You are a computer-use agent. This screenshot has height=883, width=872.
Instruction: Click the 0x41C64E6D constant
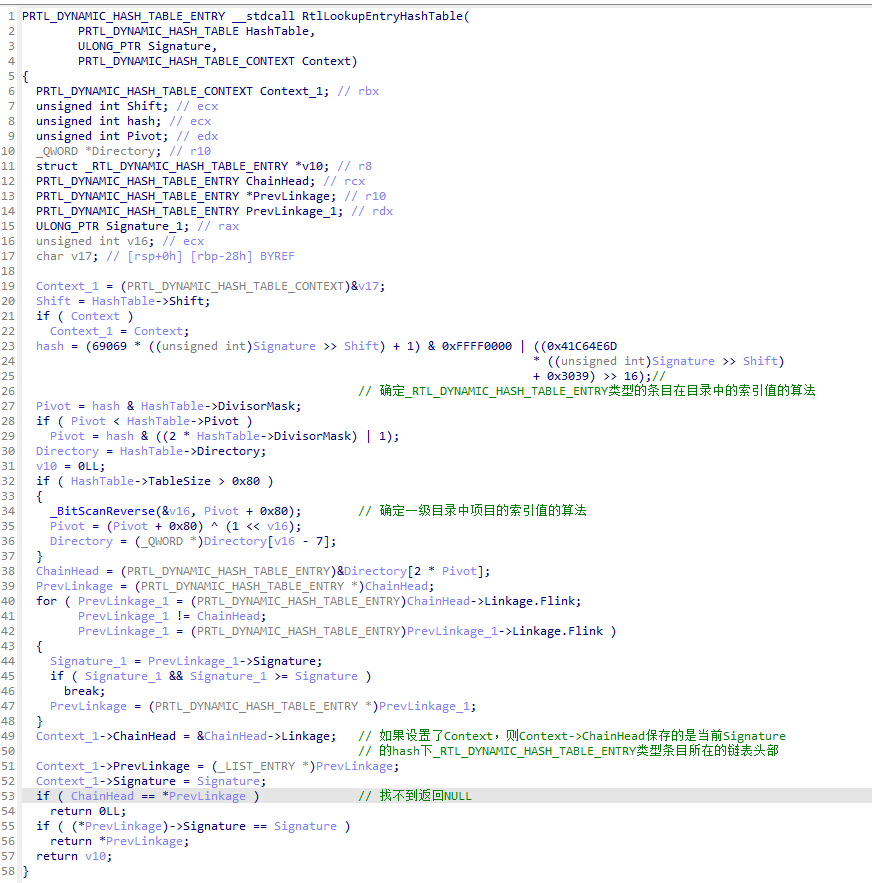coord(582,346)
